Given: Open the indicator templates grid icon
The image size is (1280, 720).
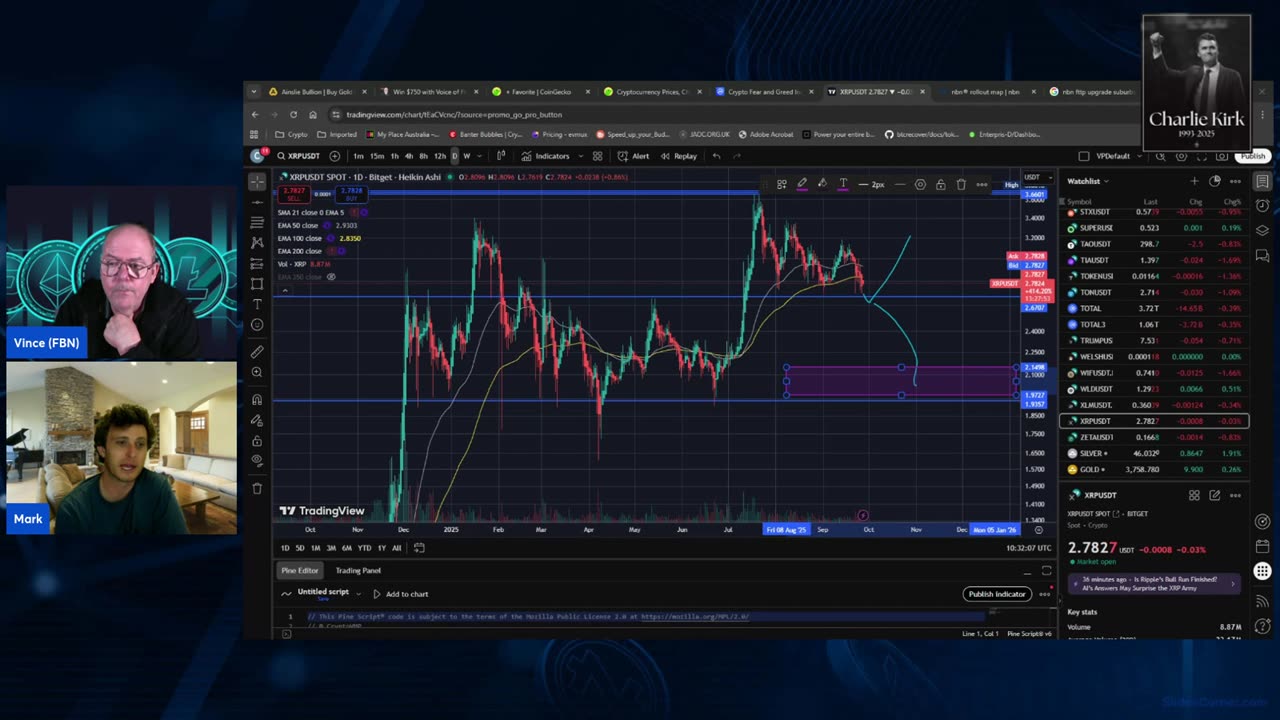Looking at the screenshot, I should [597, 156].
